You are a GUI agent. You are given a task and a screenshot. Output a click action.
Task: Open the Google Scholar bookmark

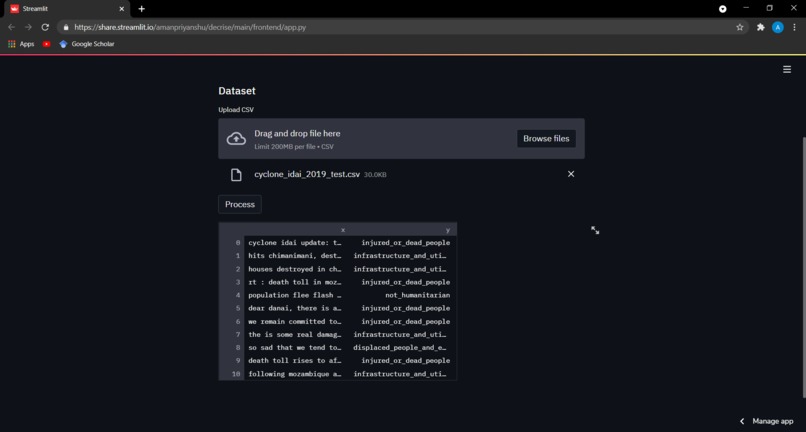click(87, 44)
